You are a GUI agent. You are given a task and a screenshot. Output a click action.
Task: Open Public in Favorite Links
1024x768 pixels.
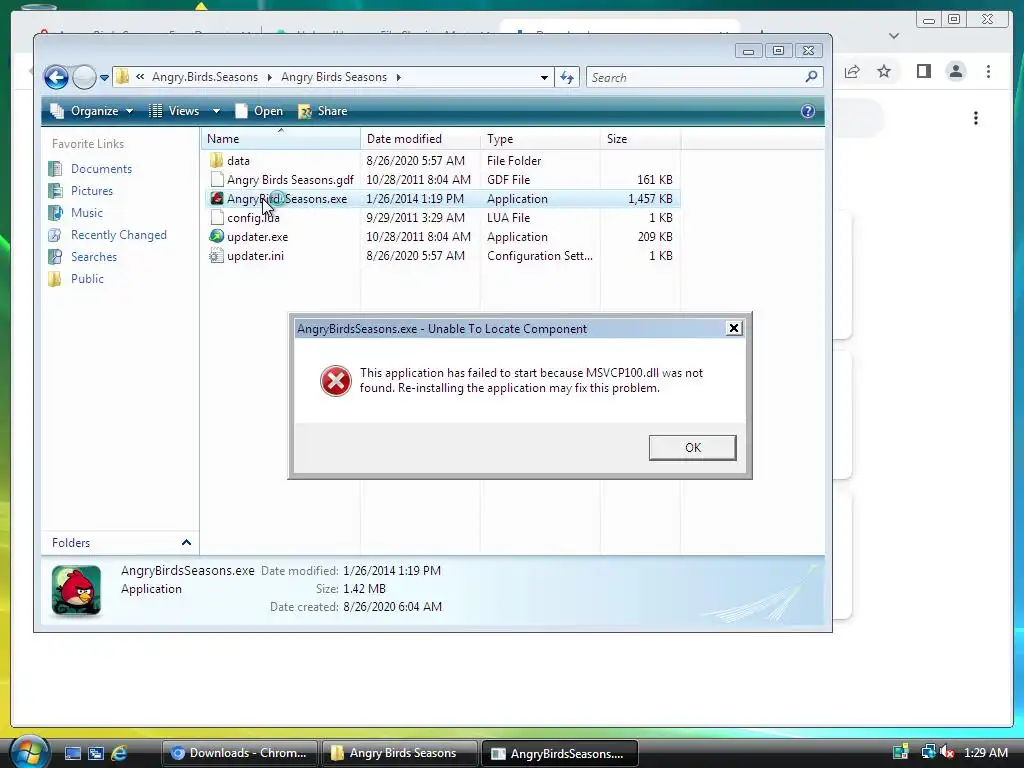[x=76, y=279]
